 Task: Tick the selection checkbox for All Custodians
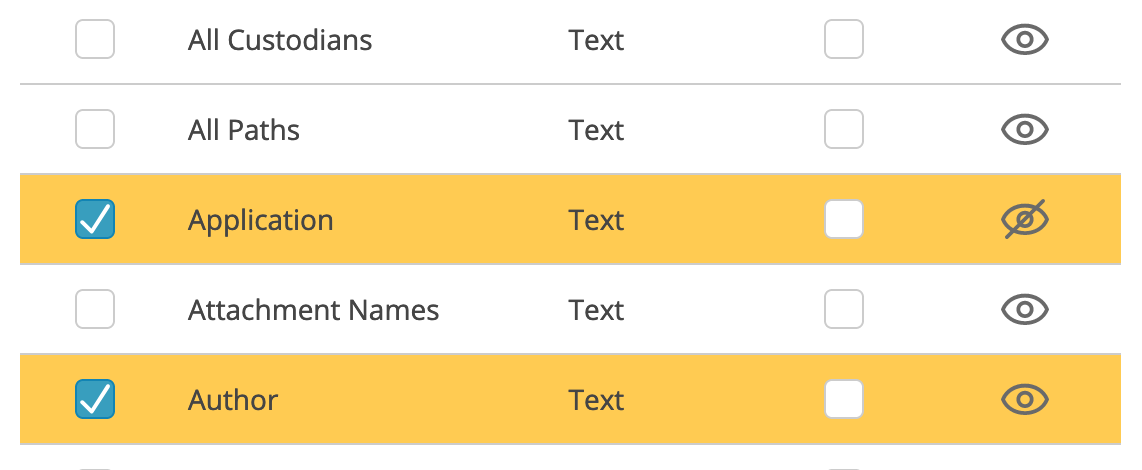pyautogui.click(x=95, y=39)
